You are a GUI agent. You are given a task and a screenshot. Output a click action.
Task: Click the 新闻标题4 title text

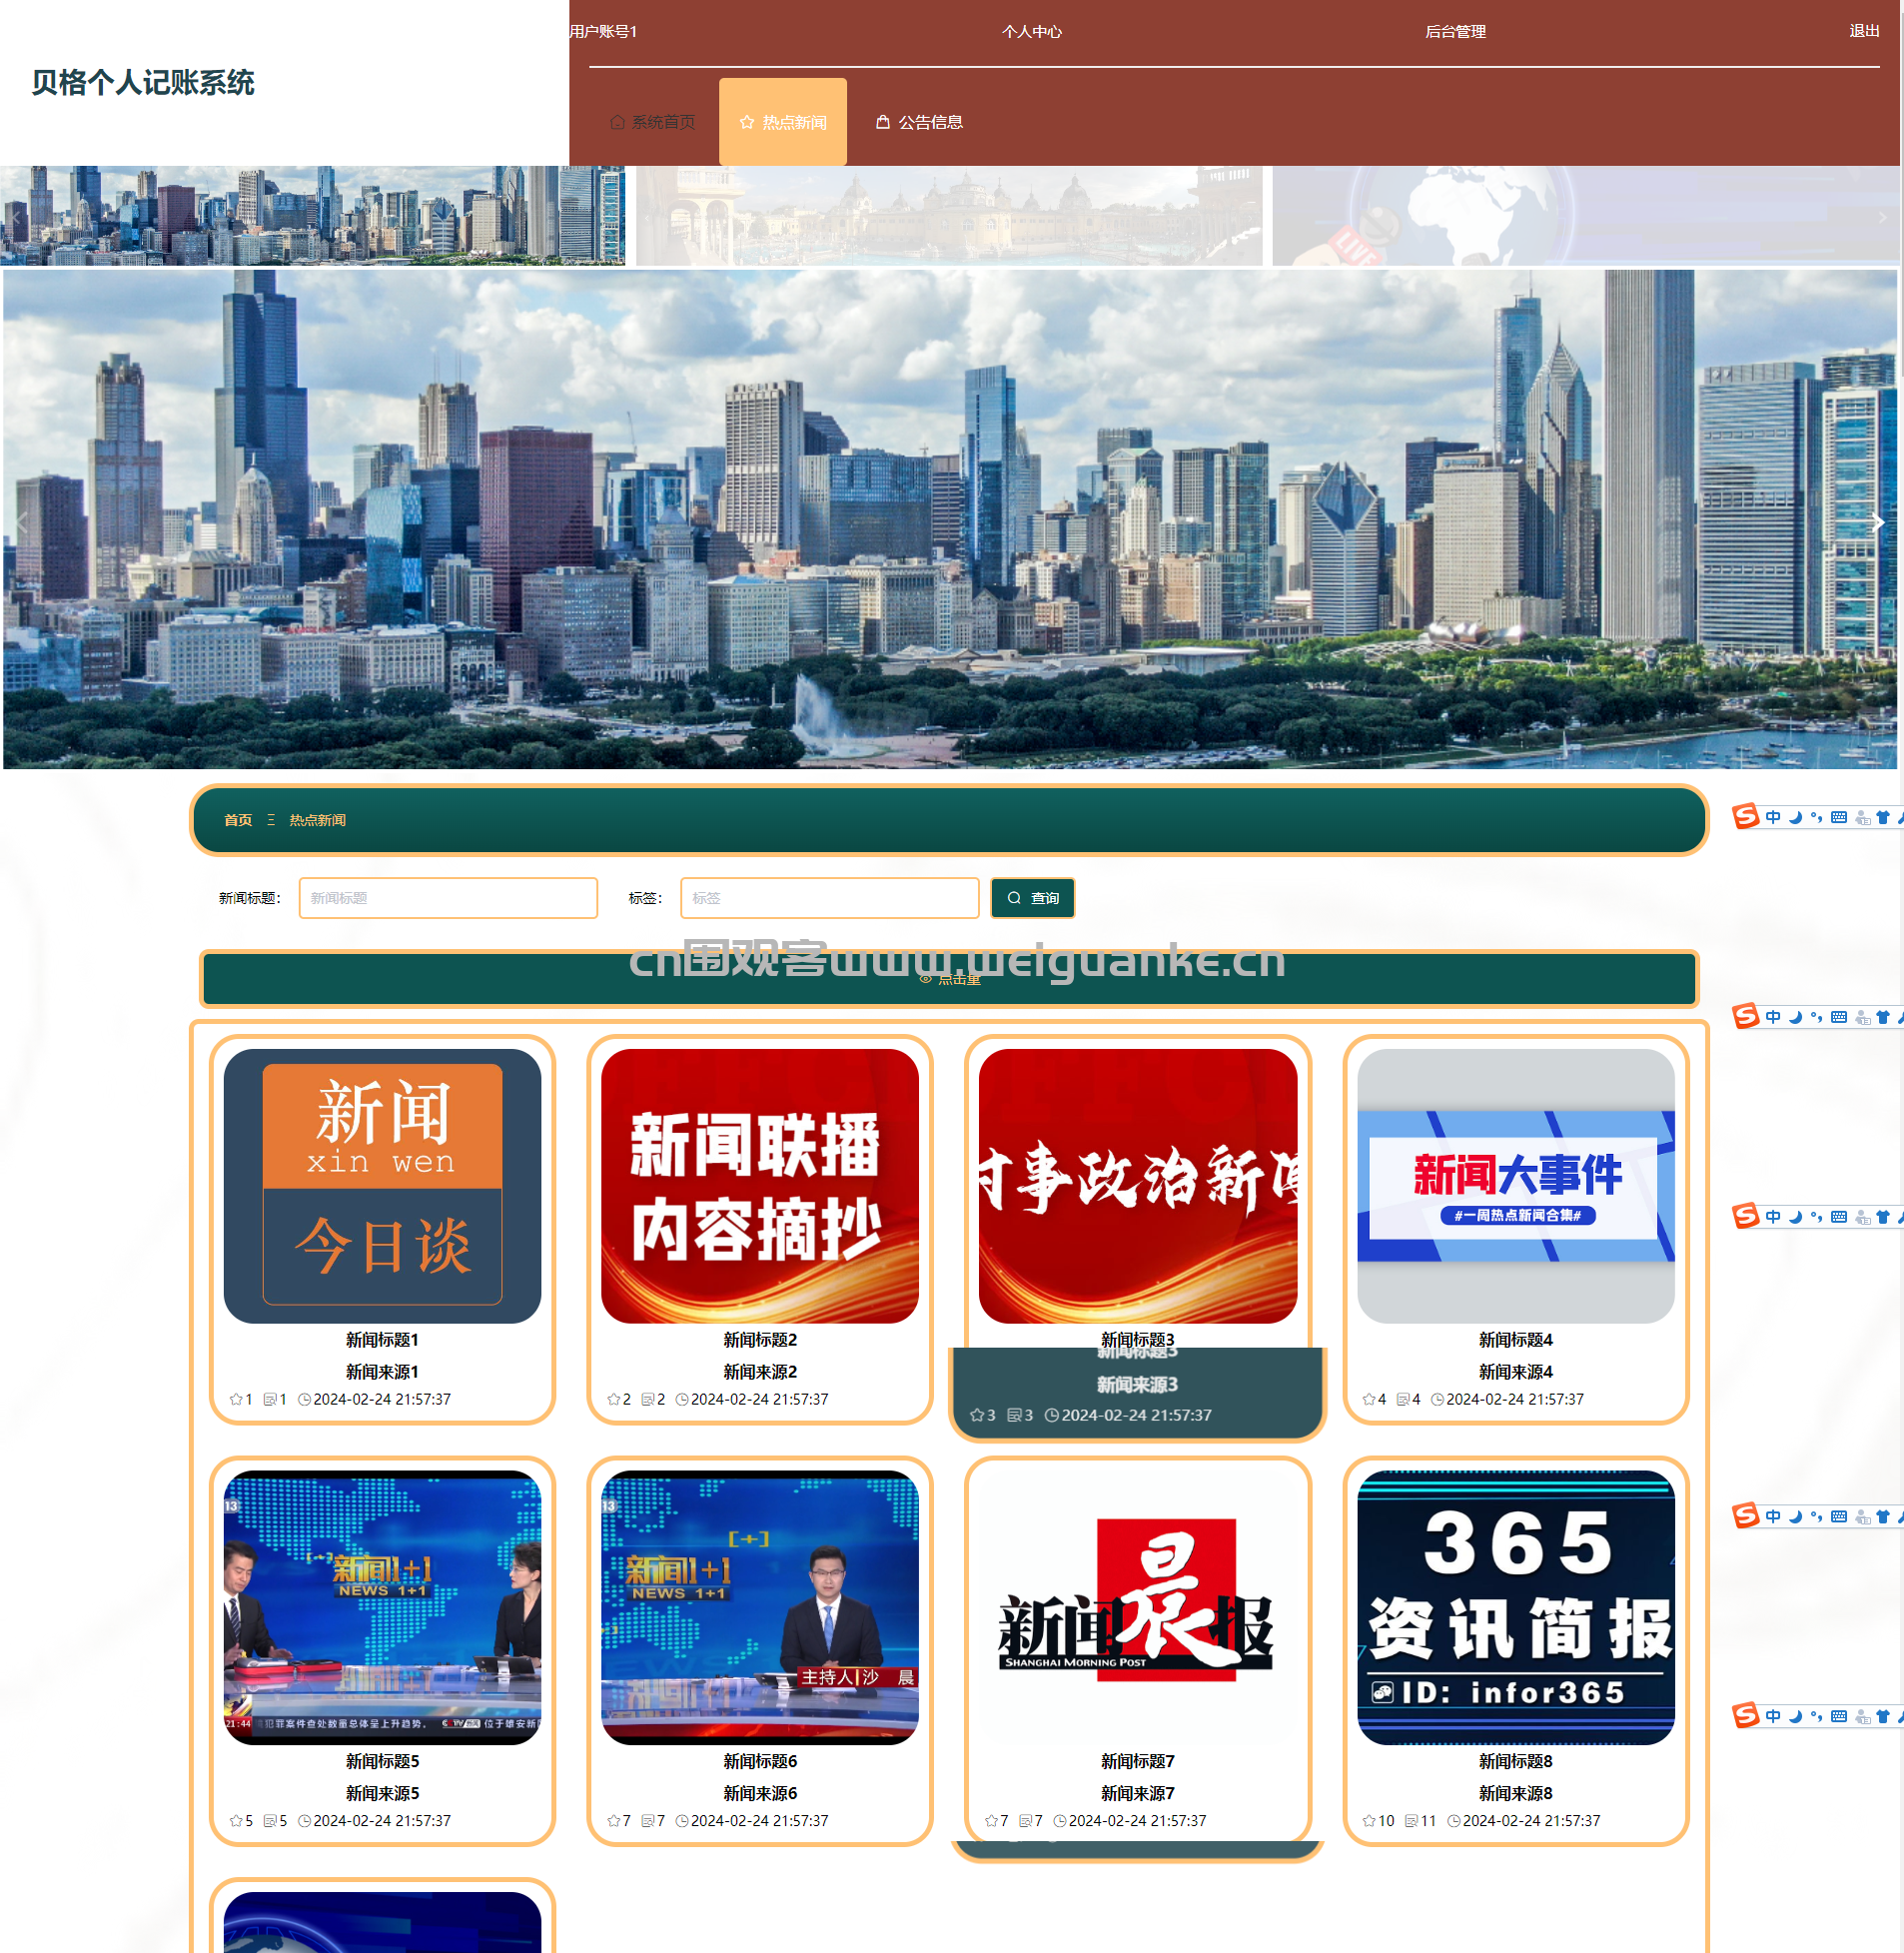tap(1516, 1340)
